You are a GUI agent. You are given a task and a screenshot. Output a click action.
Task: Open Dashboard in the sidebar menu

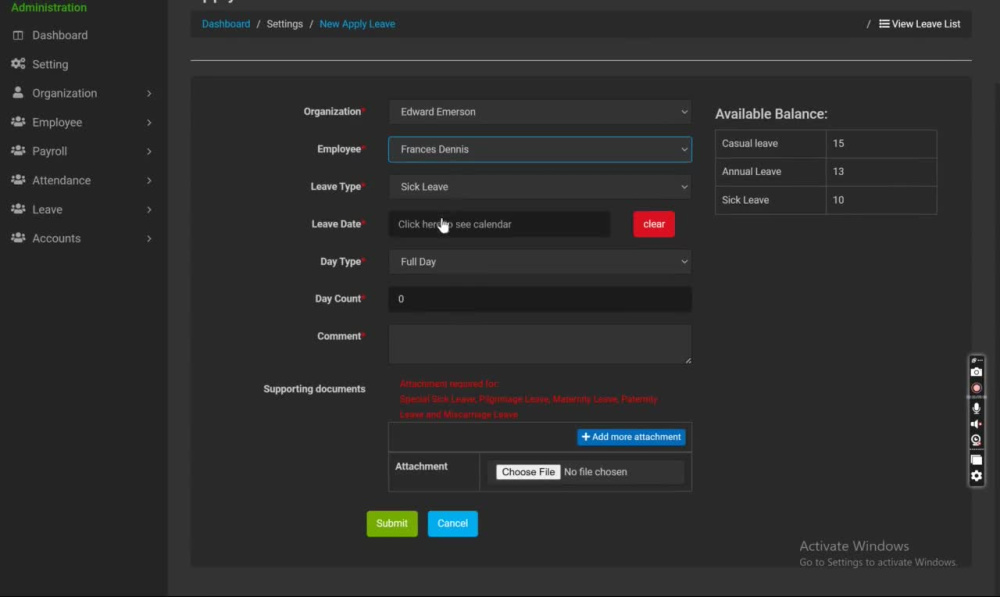(x=60, y=35)
